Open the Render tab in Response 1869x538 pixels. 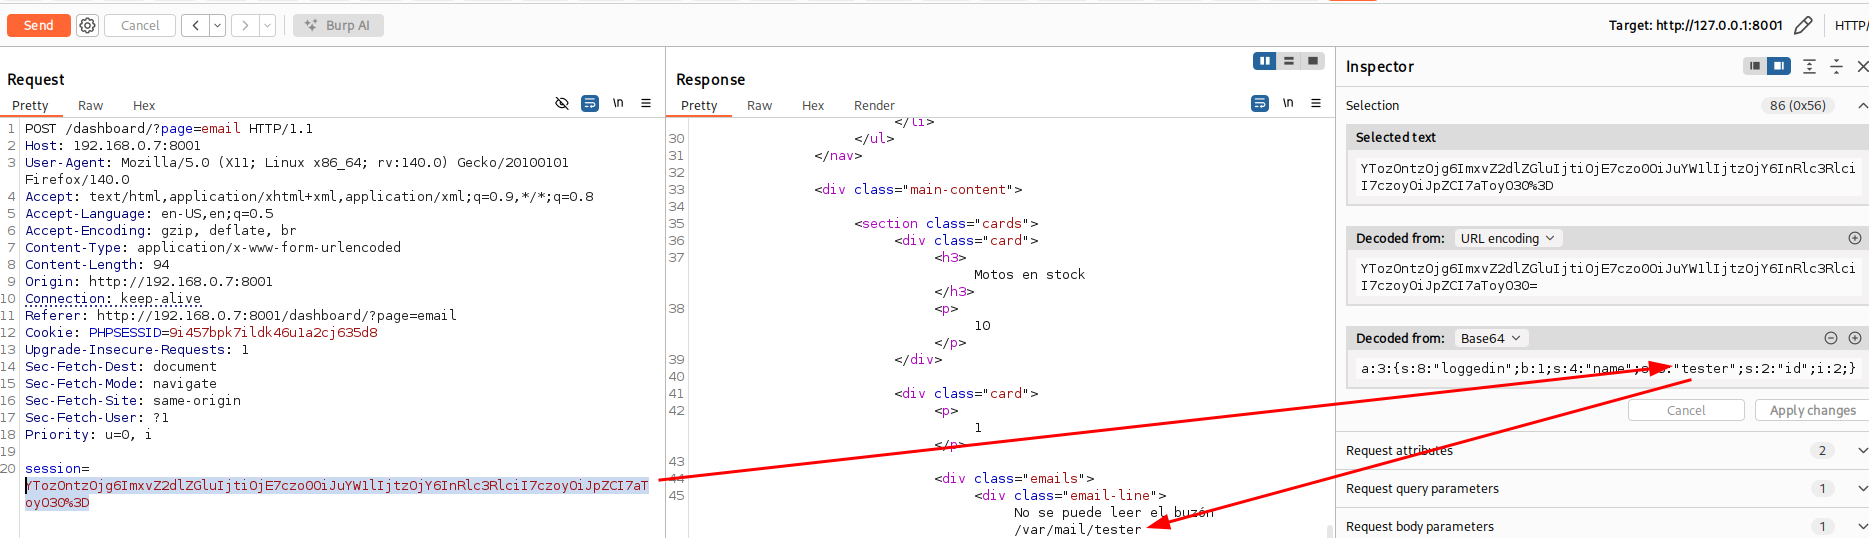[x=874, y=106]
